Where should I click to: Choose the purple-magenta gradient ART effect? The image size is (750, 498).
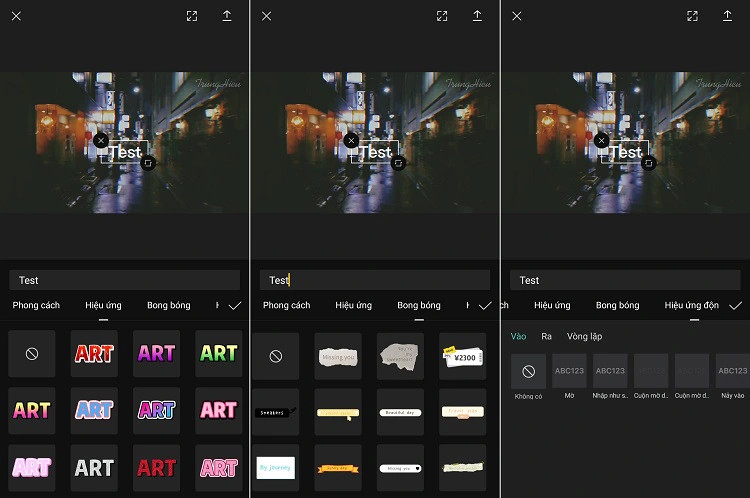click(x=156, y=353)
